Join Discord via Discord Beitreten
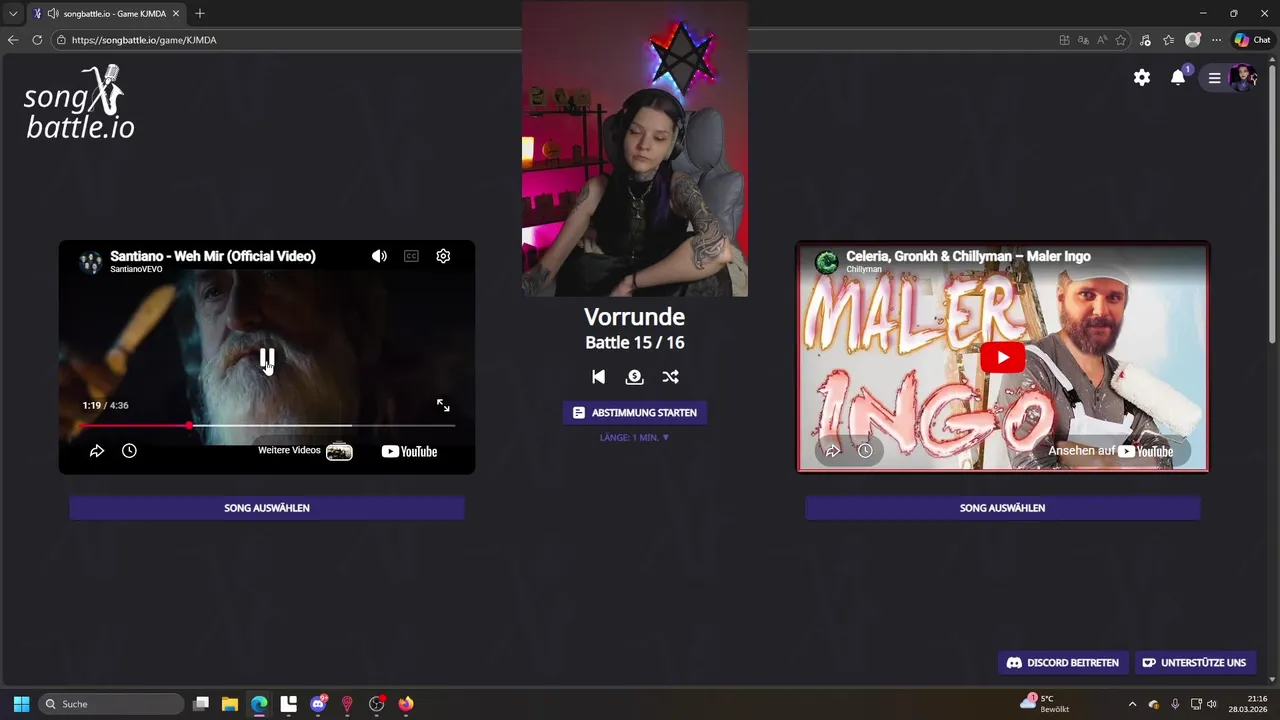 [x=1063, y=663]
